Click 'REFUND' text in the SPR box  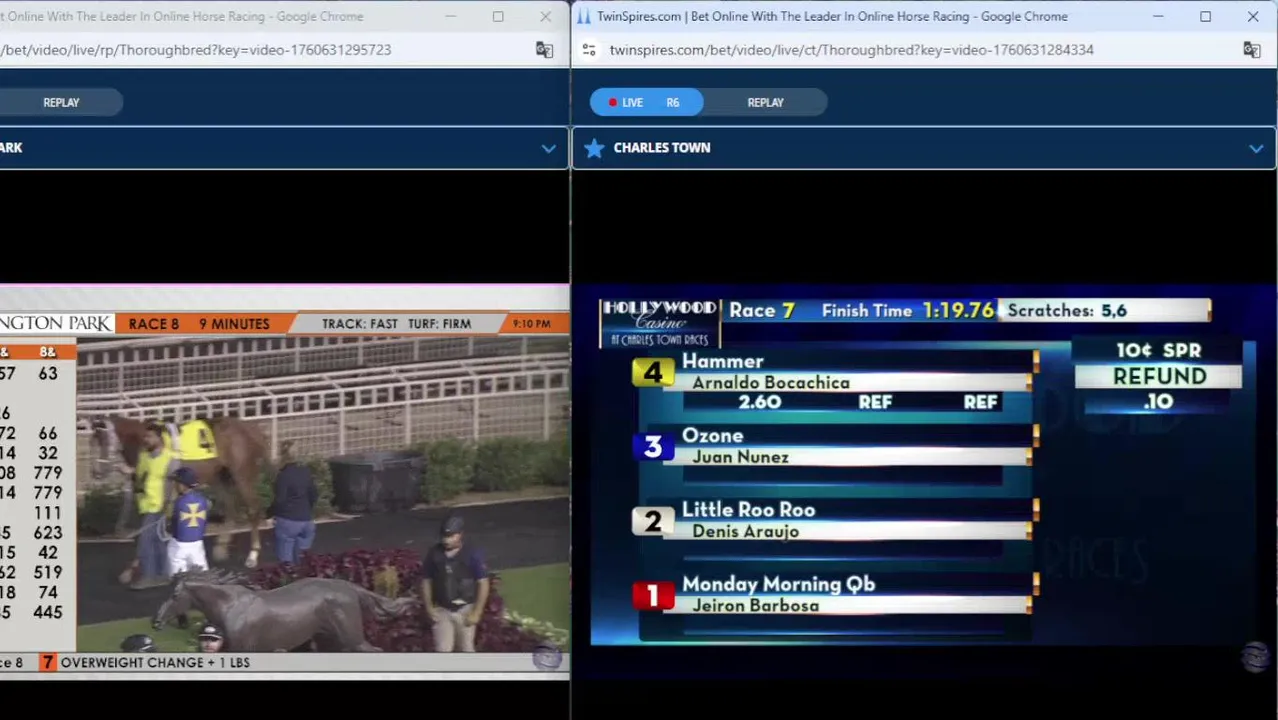[x=1159, y=377]
